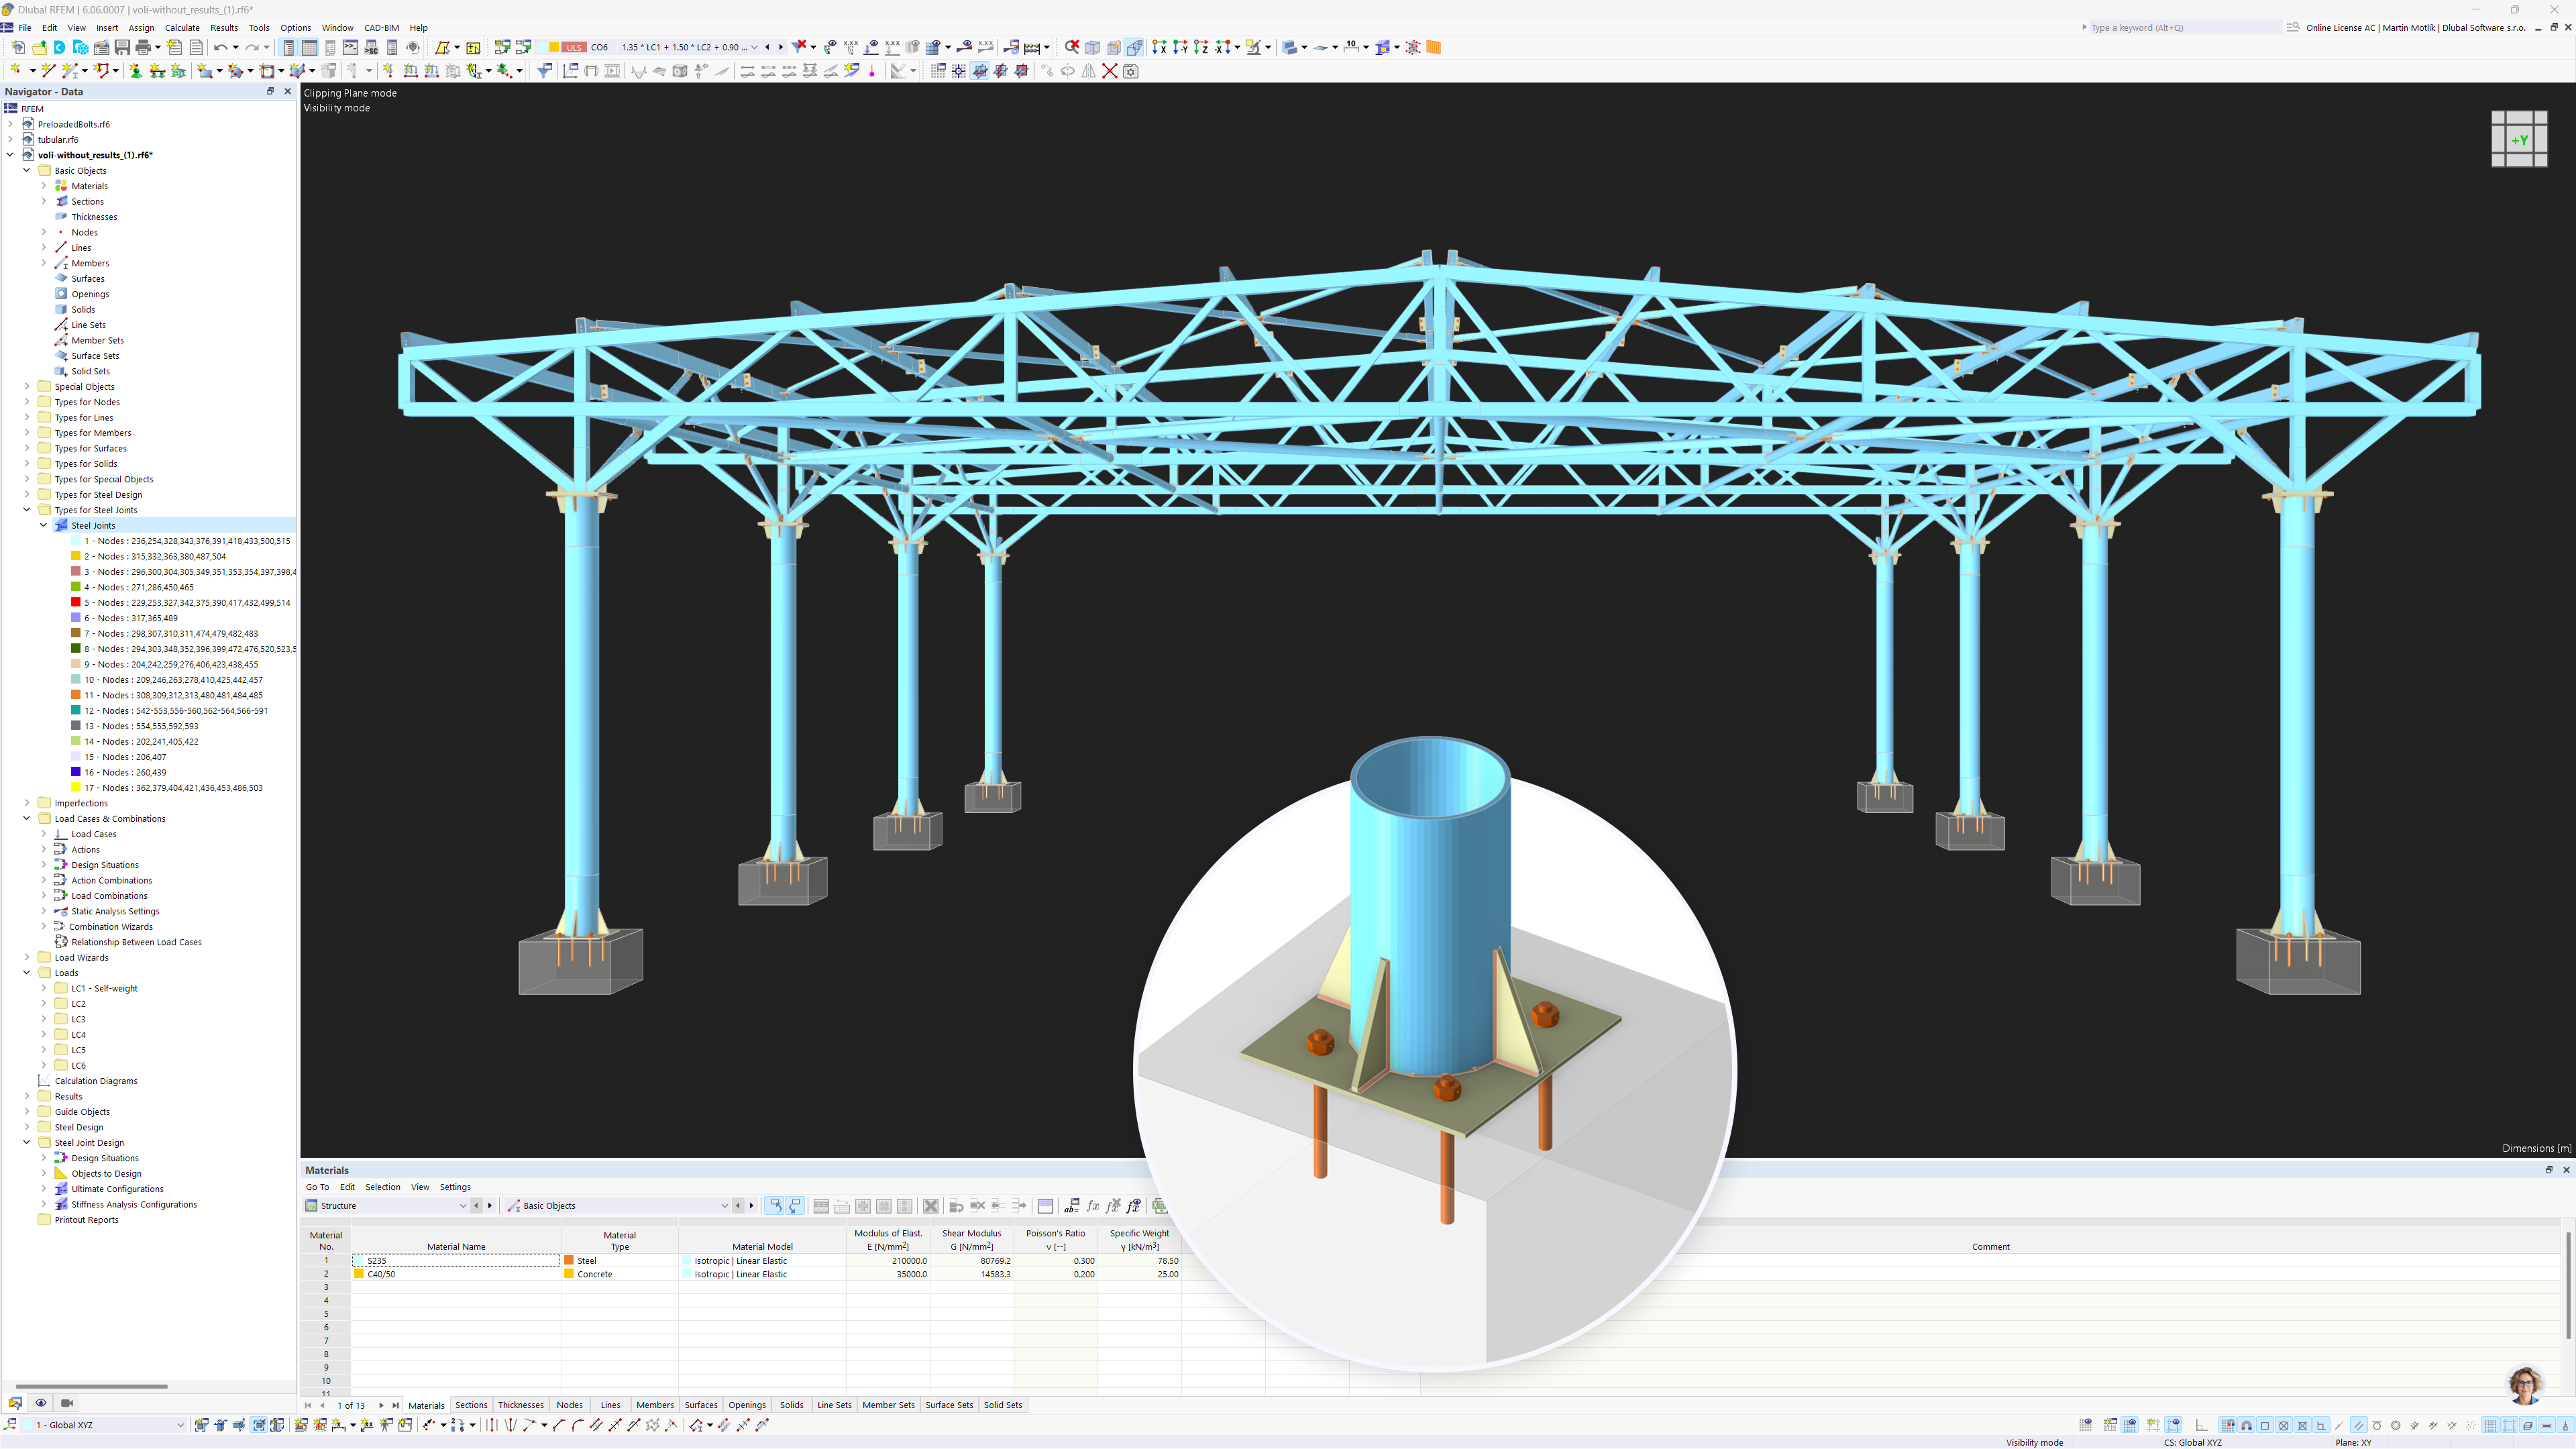Click the script console icon in toolbar

click(x=350, y=47)
